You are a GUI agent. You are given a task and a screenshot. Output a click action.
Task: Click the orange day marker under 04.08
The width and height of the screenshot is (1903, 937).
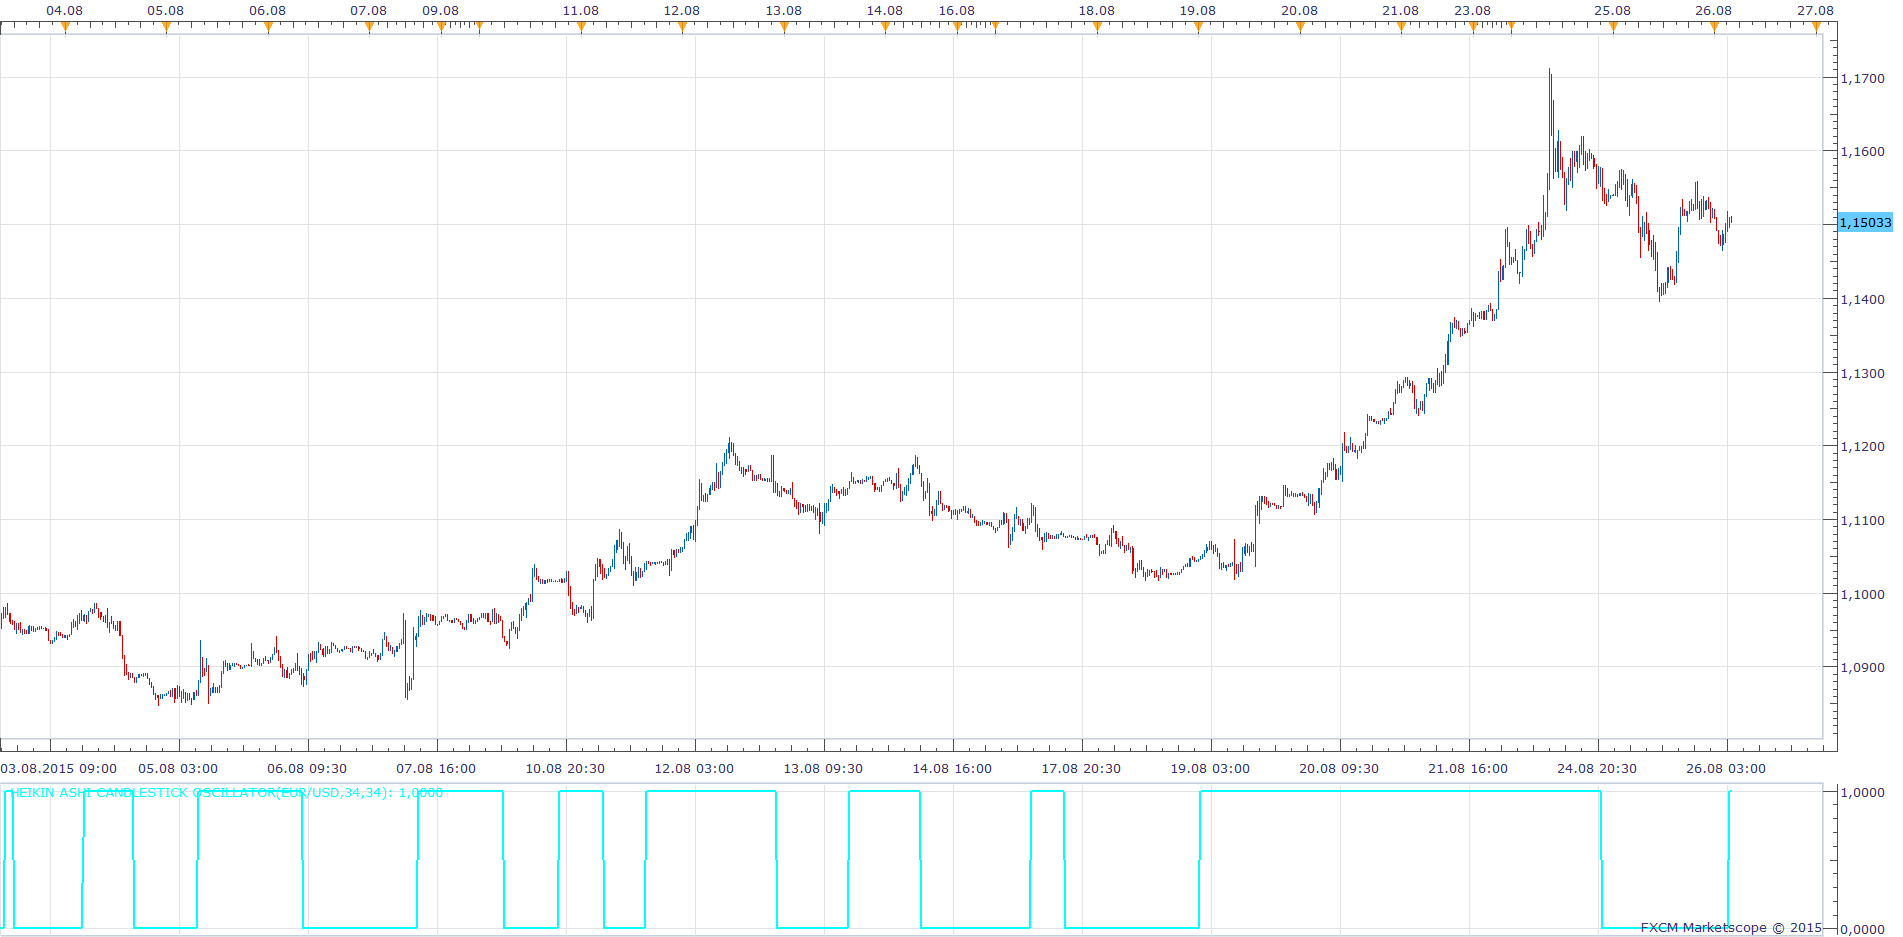(66, 27)
